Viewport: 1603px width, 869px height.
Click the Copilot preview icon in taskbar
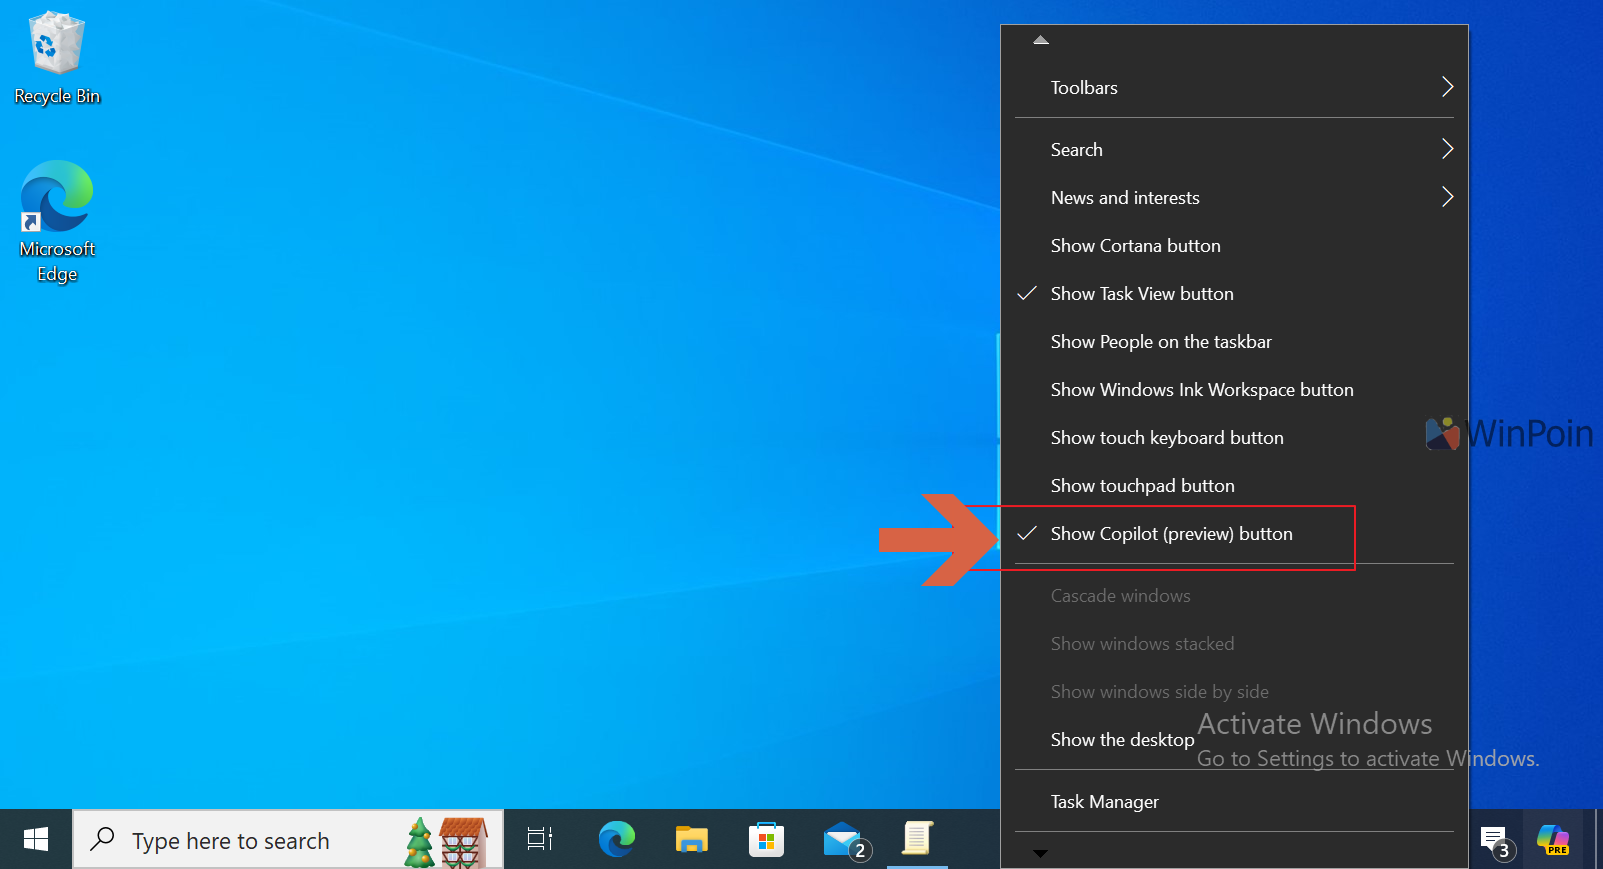pyautogui.click(x=1552, y=840)
